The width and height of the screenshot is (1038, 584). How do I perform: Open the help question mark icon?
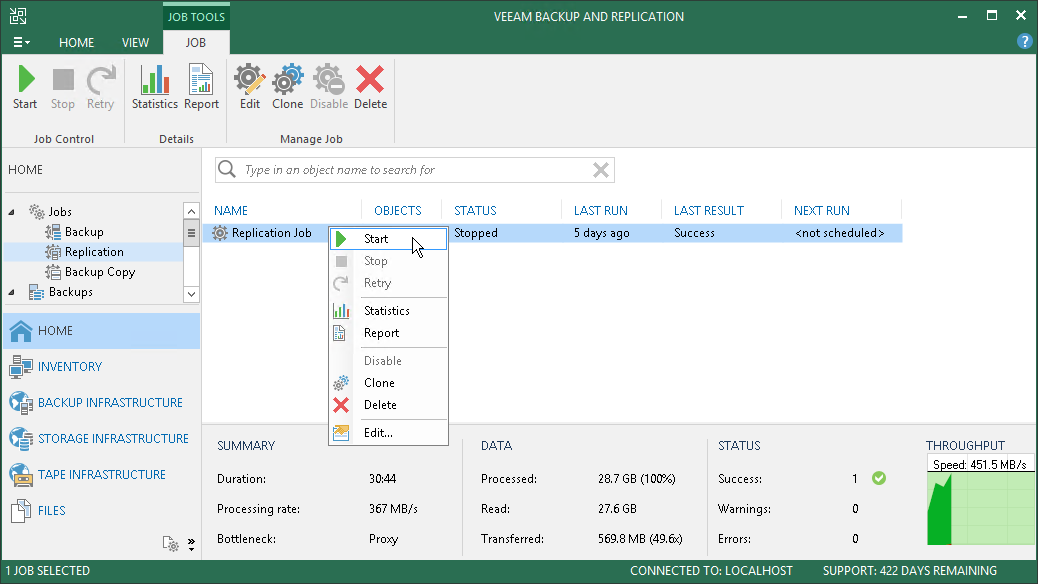1024,42
